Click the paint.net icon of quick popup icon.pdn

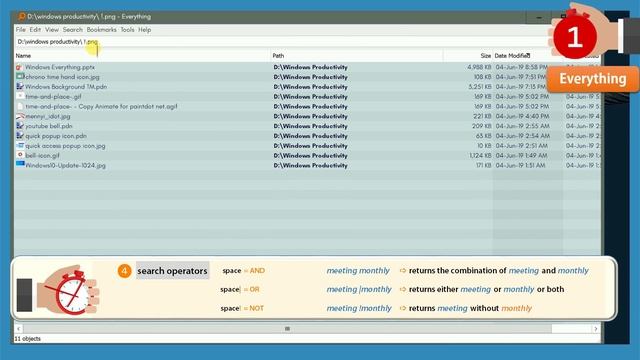pyautogui.click(x=20, y=136)
